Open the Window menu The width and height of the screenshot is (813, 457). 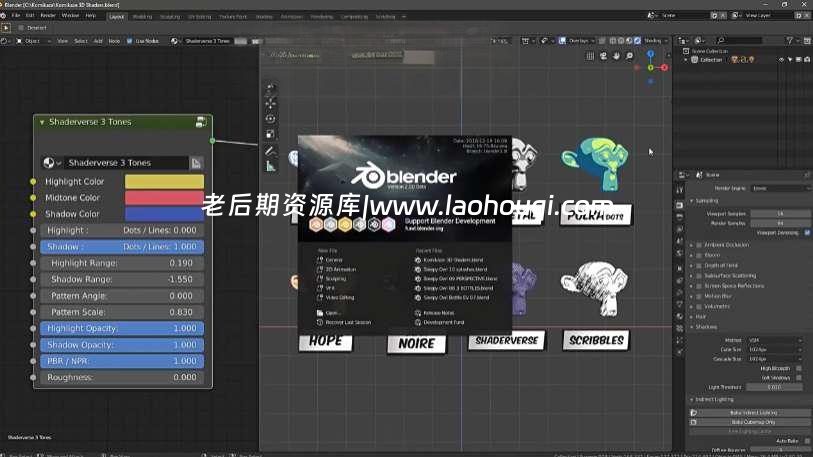pos(71,16)
